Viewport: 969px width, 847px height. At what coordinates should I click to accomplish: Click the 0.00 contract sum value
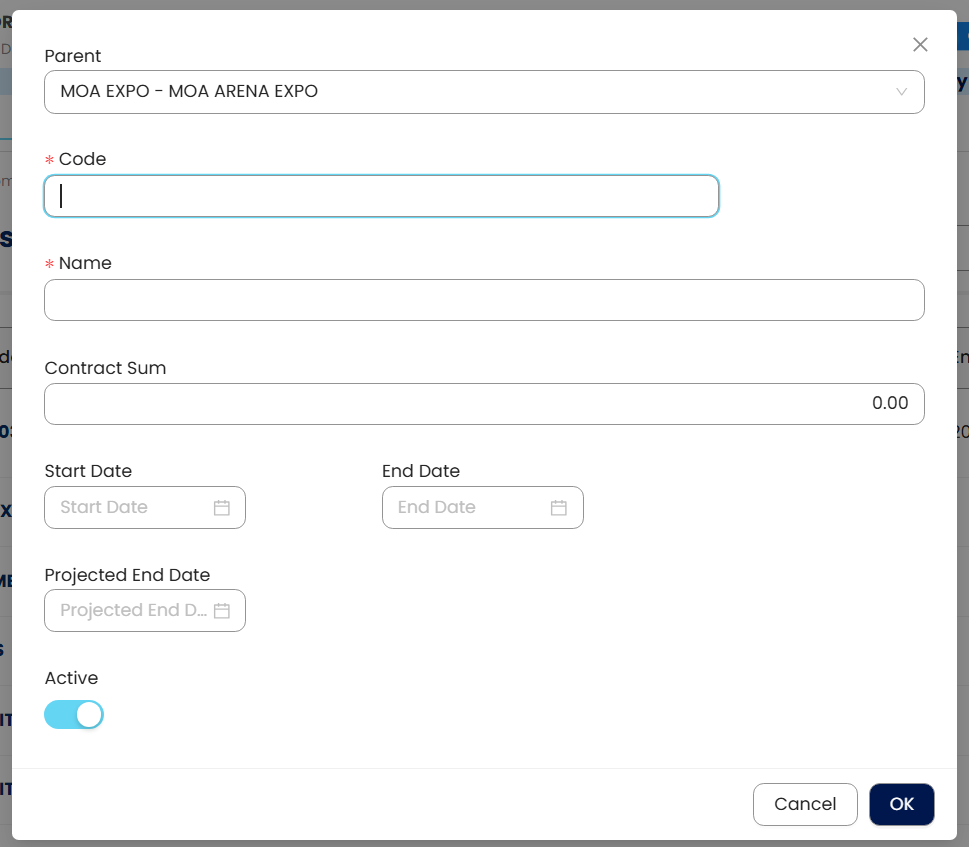890,403
